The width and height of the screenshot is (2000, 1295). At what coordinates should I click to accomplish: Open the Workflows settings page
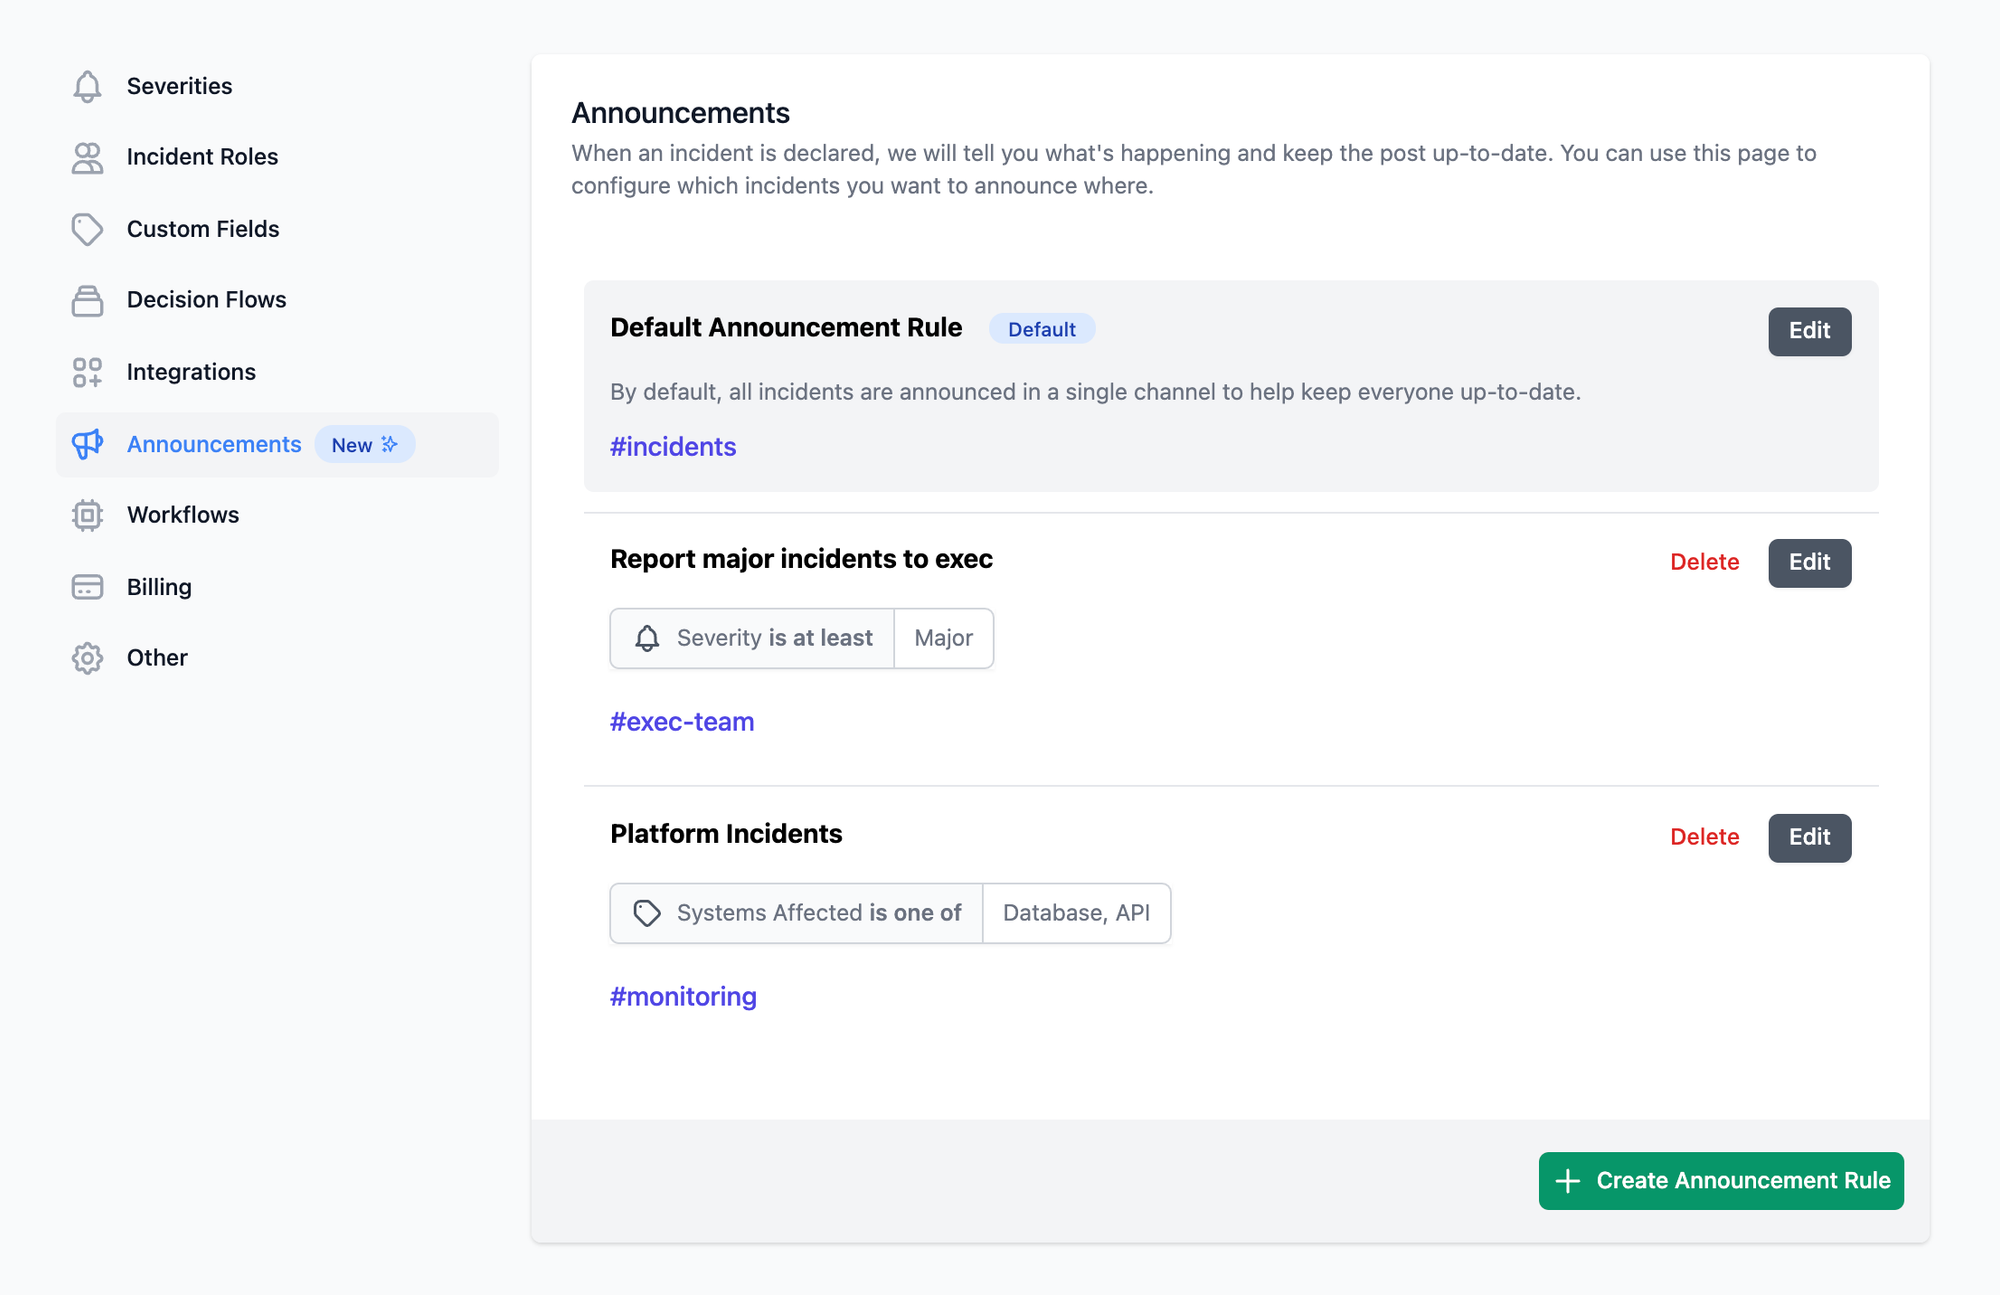[183, 515]
